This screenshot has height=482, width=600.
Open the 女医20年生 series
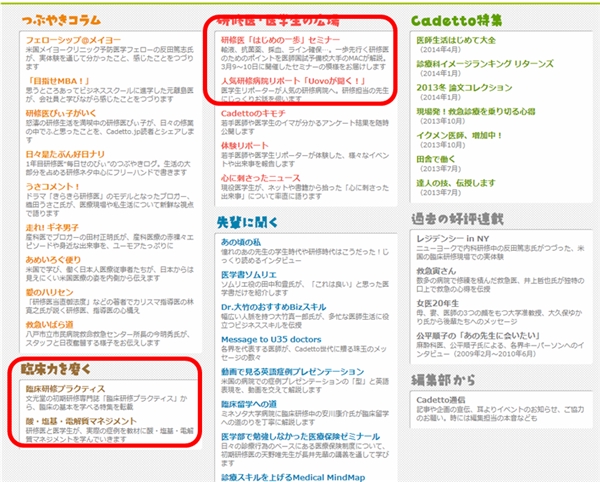[x=438, y=304]
